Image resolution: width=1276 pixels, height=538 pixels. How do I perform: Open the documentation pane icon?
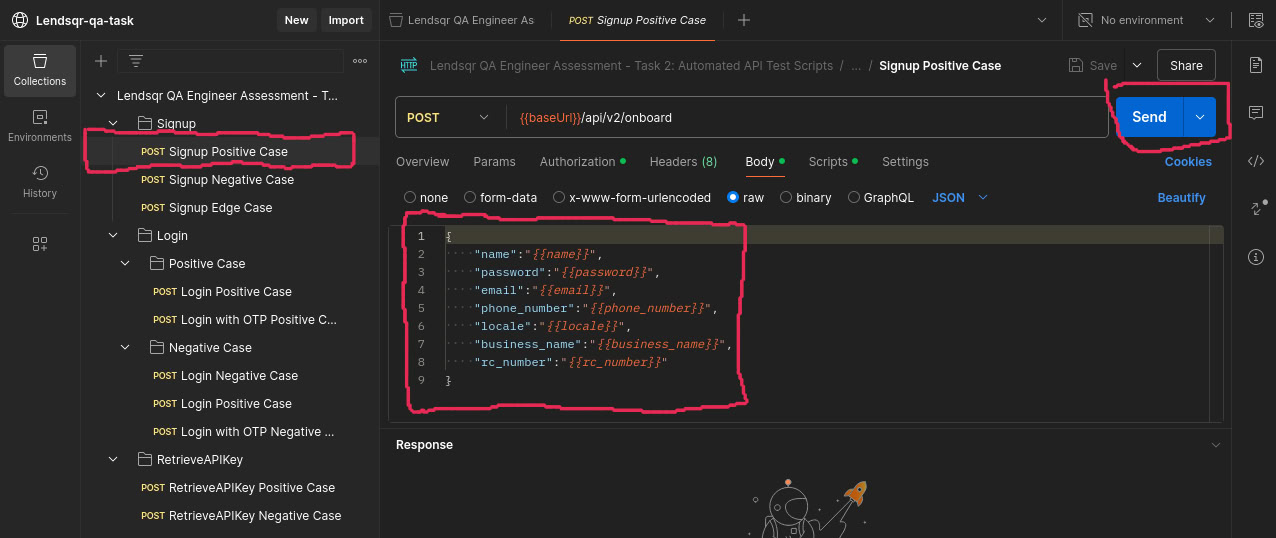click(1256, 65)
